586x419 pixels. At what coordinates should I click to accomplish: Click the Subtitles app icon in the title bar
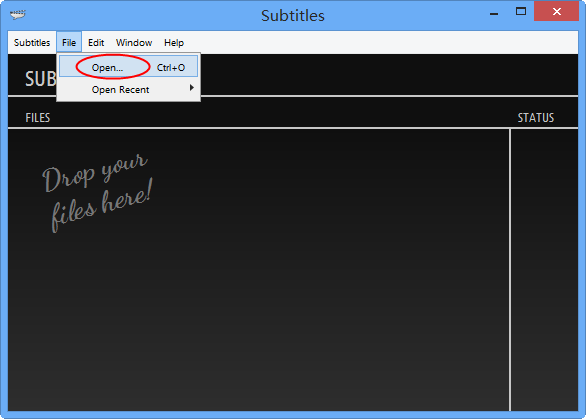18,15
